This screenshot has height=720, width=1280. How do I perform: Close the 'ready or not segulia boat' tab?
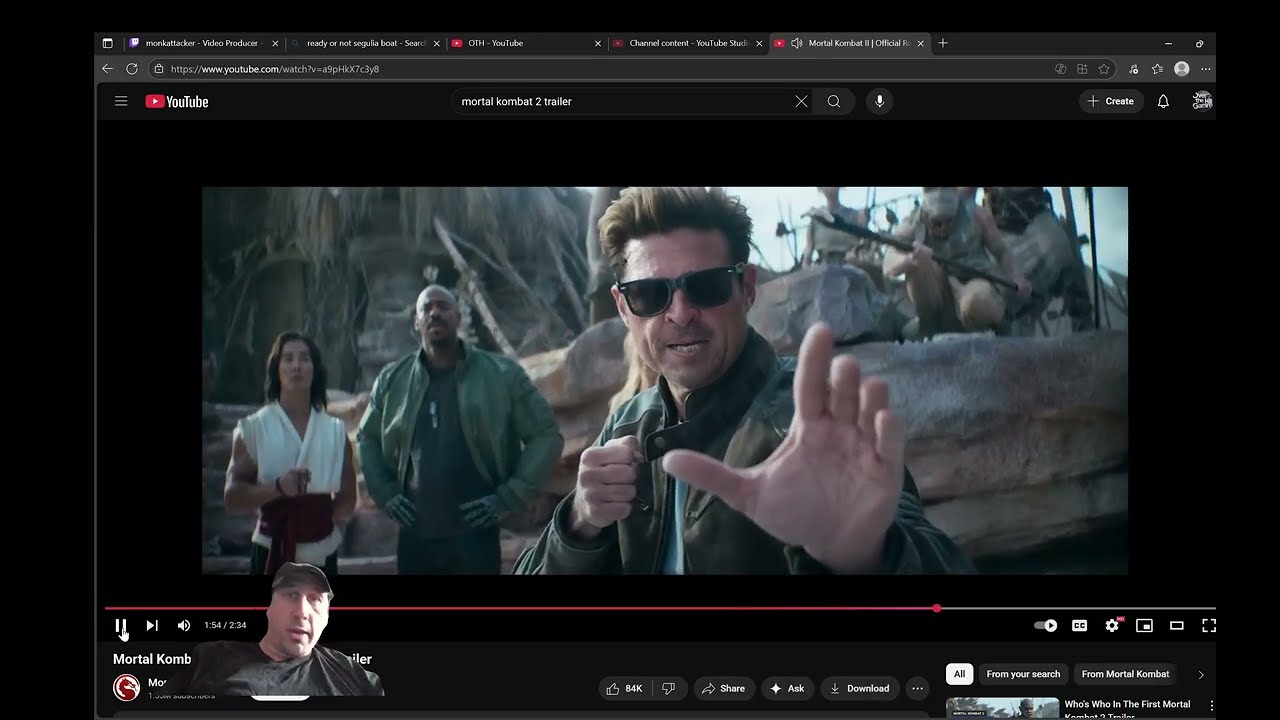coord(437,43)
